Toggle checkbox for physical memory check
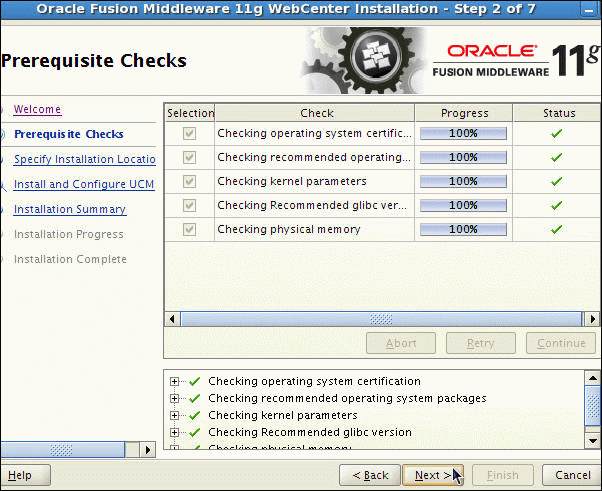 click(189, 229)
